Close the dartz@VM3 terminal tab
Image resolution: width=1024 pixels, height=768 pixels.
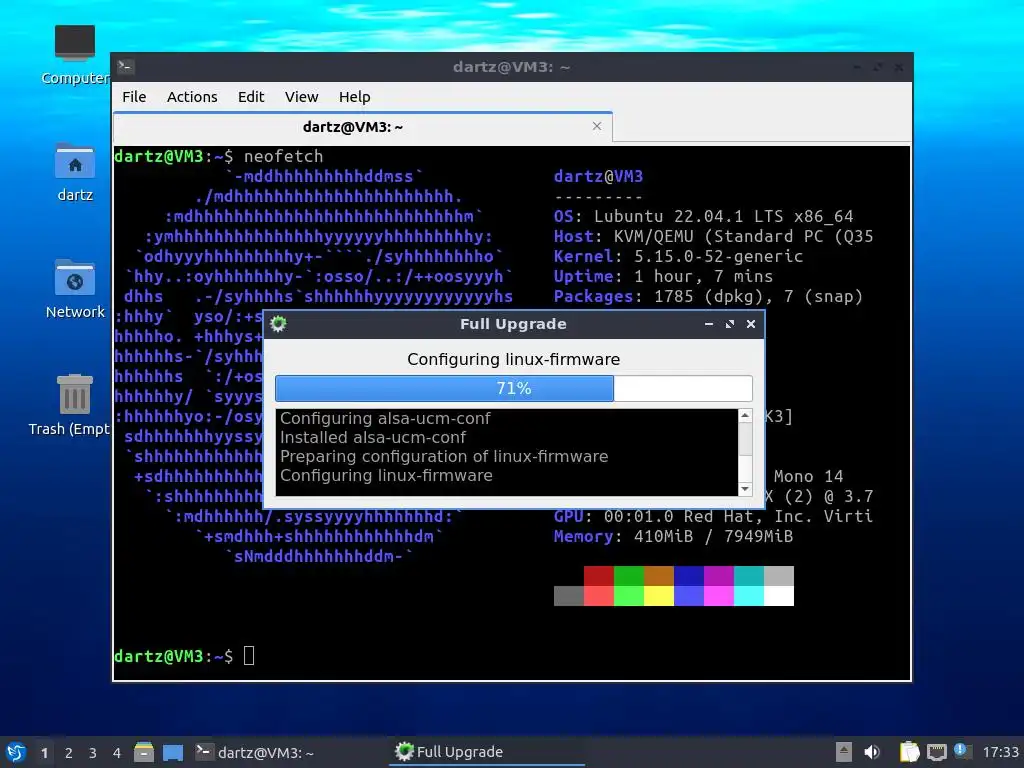[x=597, y=126]
